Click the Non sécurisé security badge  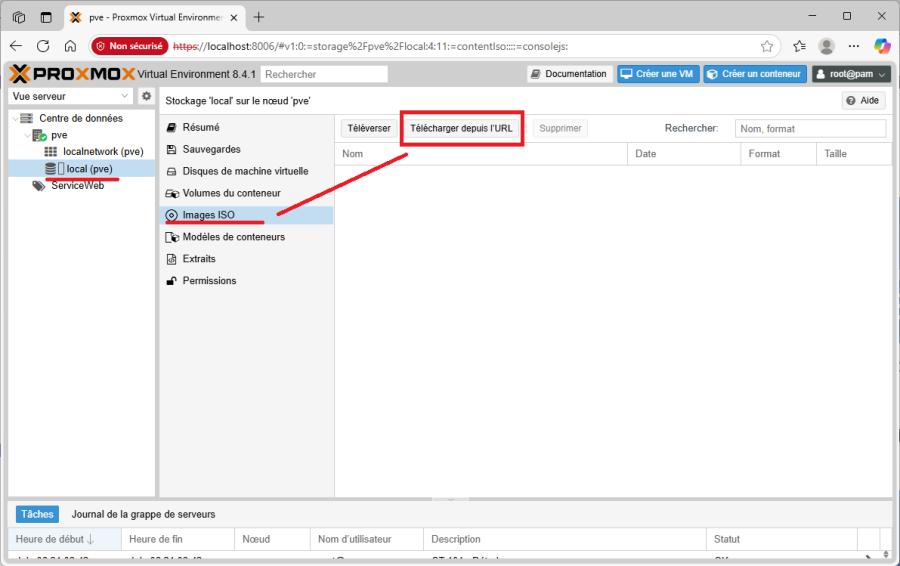tap(130, 46)
